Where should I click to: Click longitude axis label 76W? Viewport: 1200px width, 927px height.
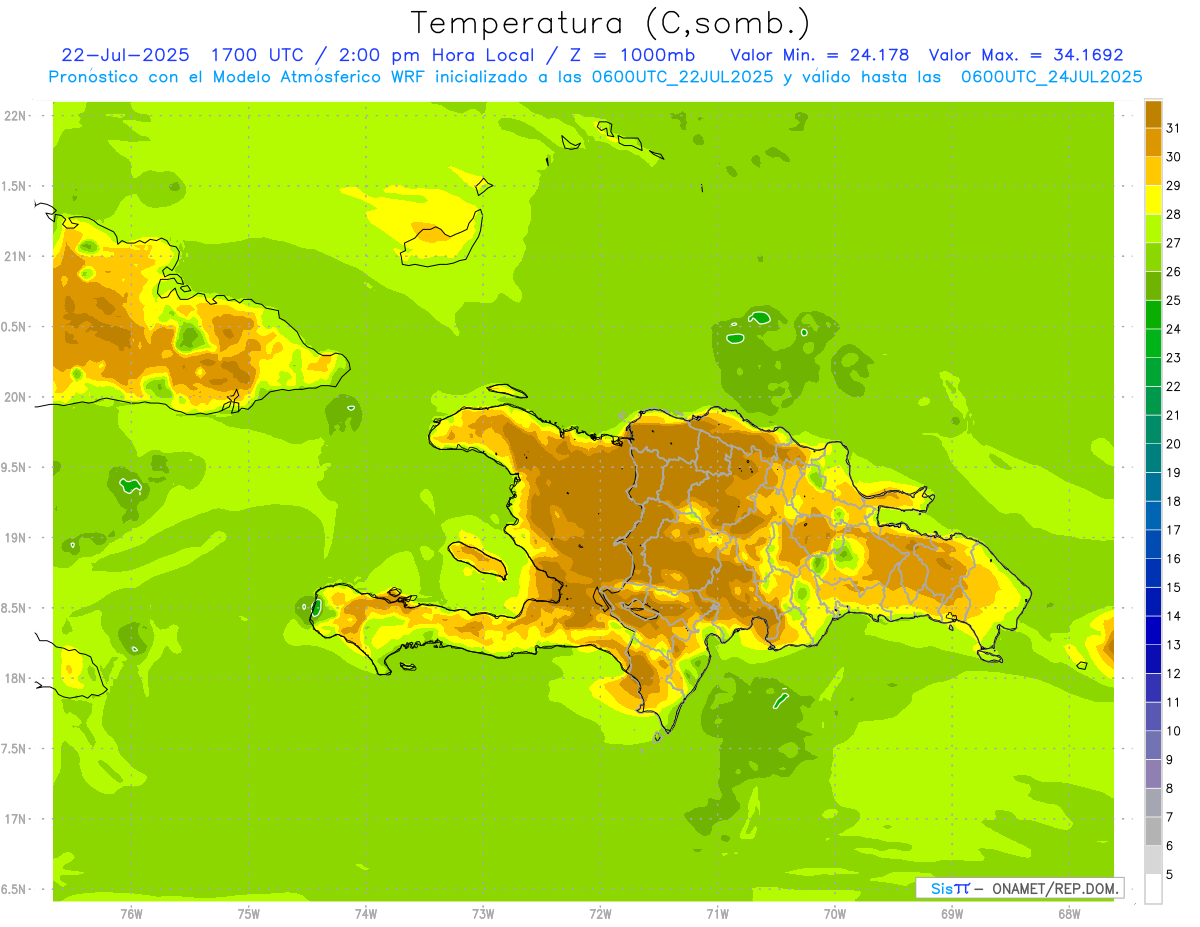click(x=131, y=914)
